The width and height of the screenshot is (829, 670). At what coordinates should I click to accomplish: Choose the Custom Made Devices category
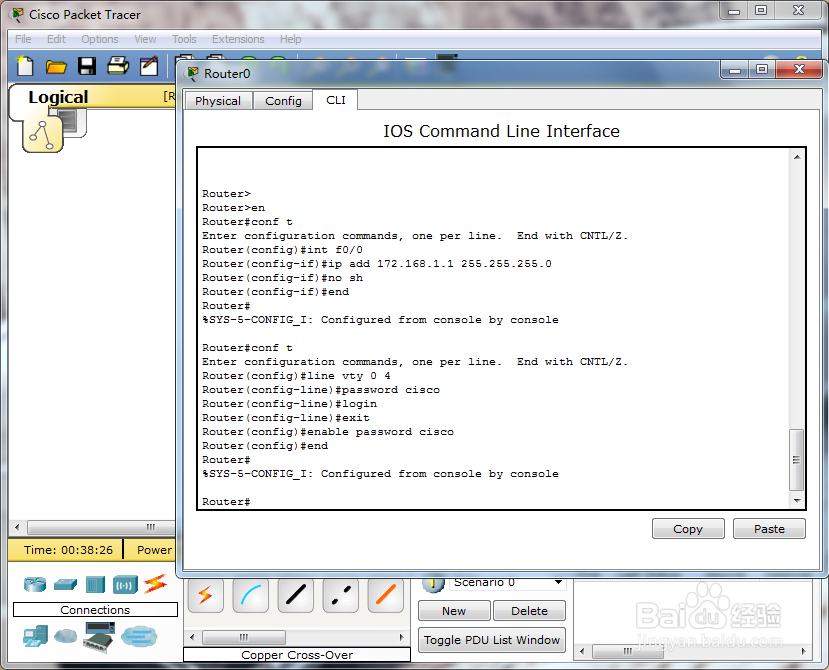tap(99, 637)
